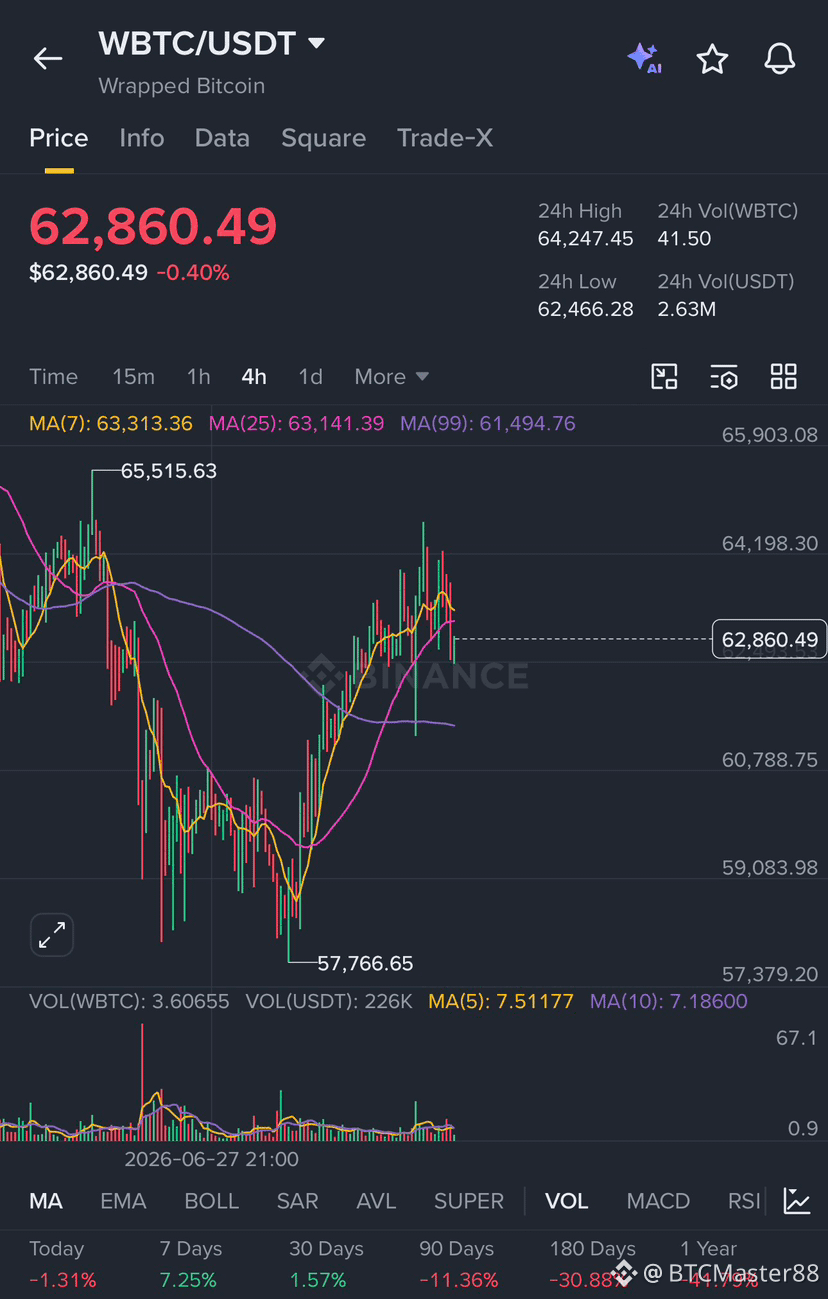Toggle the AVL indicator

point(376,1201)
